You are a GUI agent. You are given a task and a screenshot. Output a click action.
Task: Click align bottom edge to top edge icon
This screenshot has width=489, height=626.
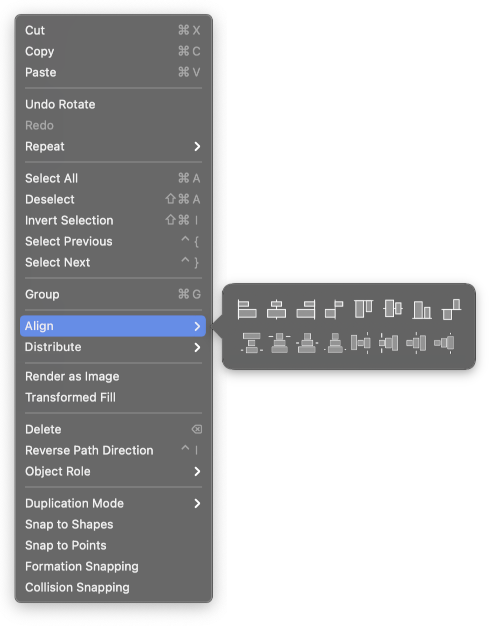[451, 309]
